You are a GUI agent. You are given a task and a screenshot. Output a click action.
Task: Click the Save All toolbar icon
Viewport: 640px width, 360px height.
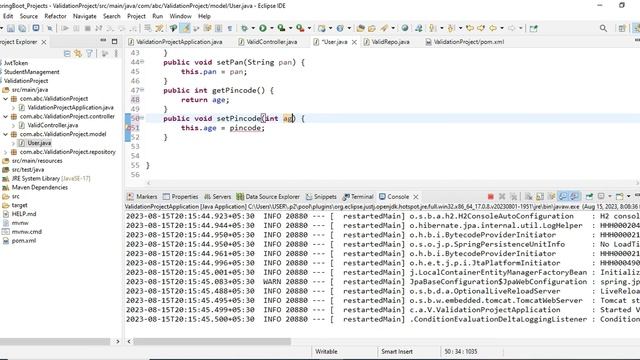pos(22,28)
